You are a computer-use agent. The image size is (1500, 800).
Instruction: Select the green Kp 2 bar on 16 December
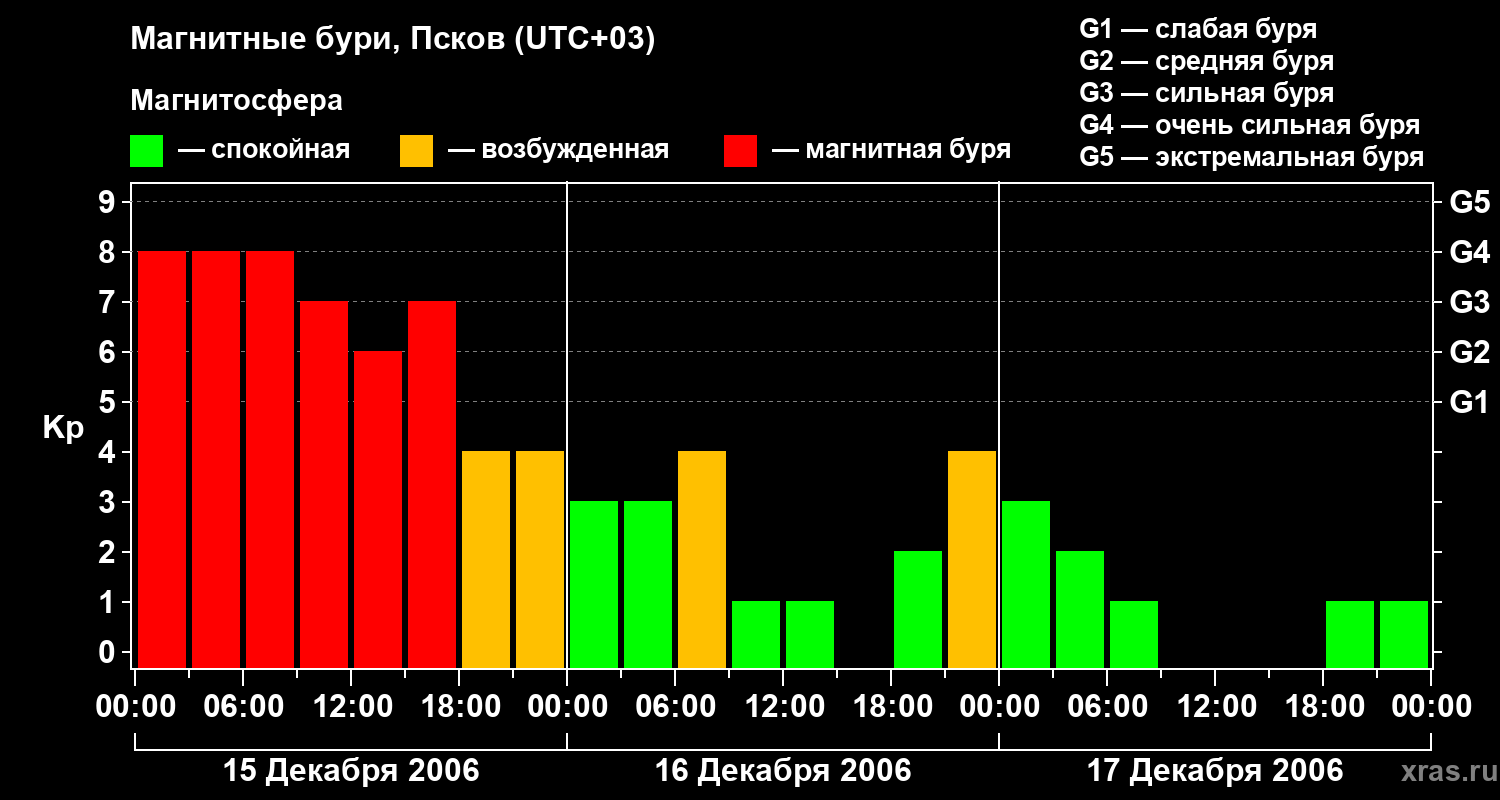pyautogui.click(x=918, y=610)
